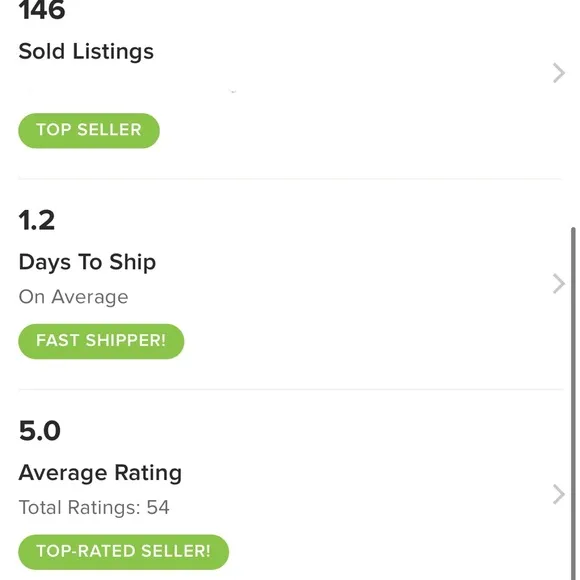Tap the word Average in On Average

[x=90, y=297]
